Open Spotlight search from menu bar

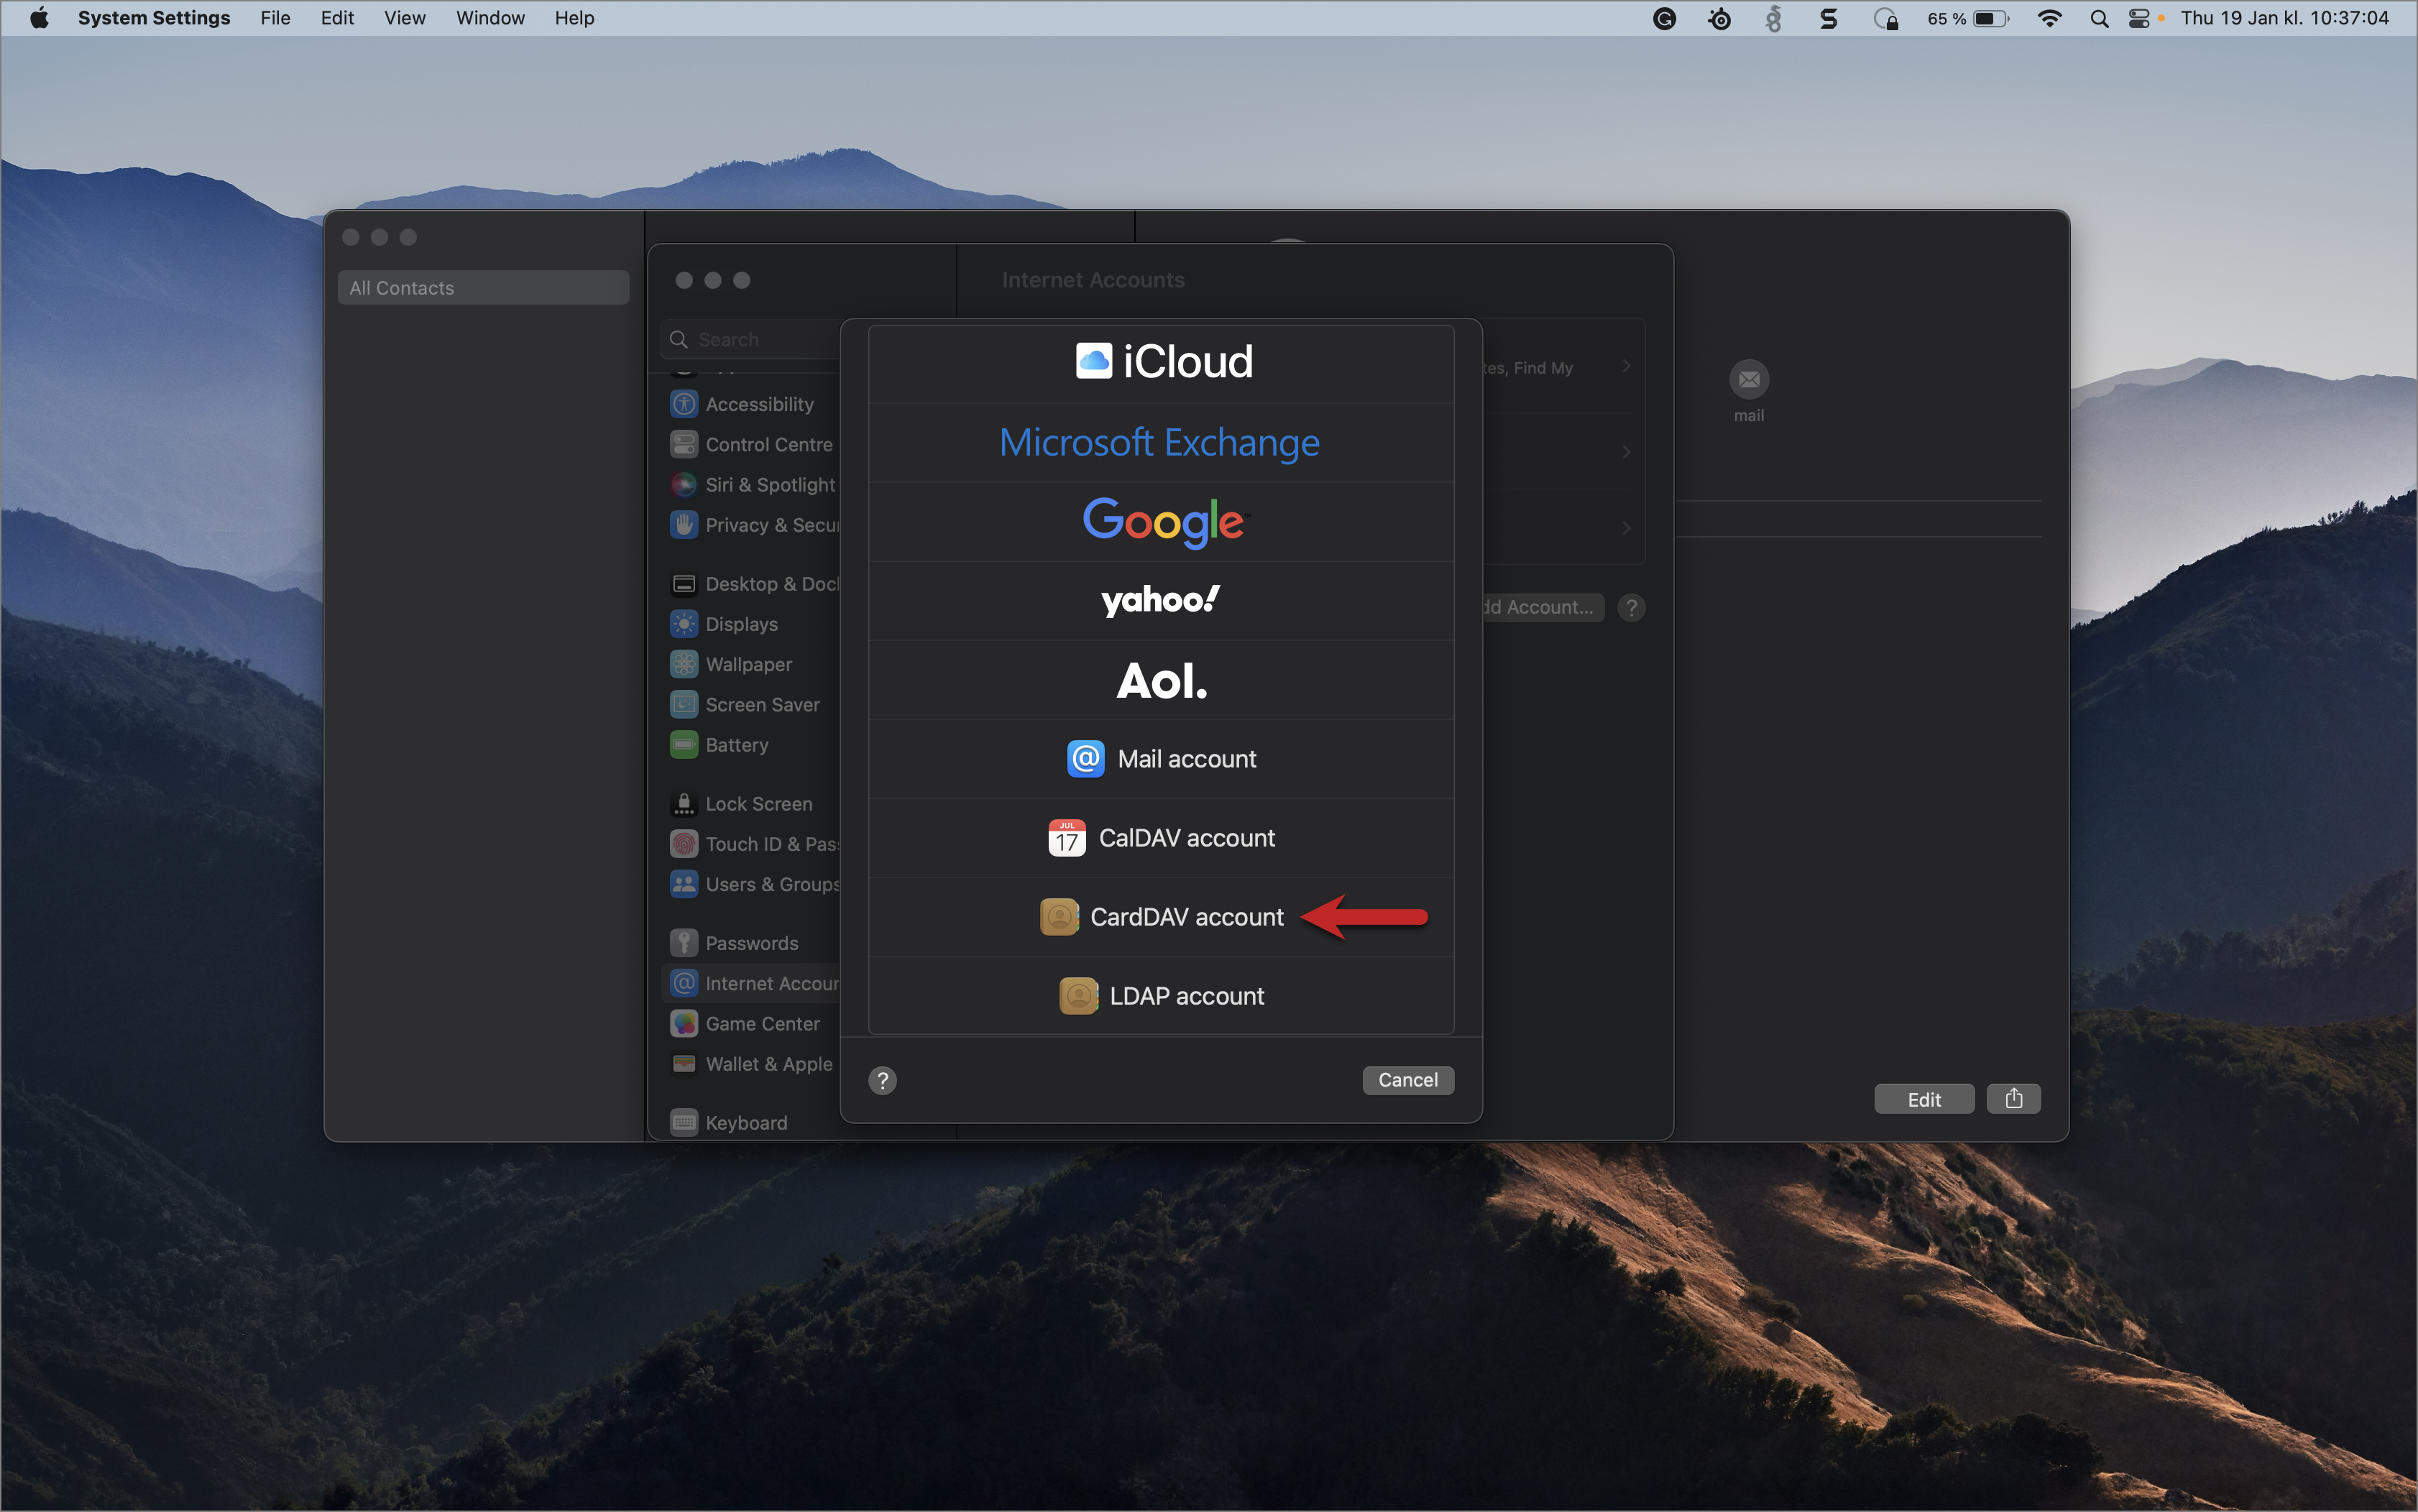pos(2099,18)
